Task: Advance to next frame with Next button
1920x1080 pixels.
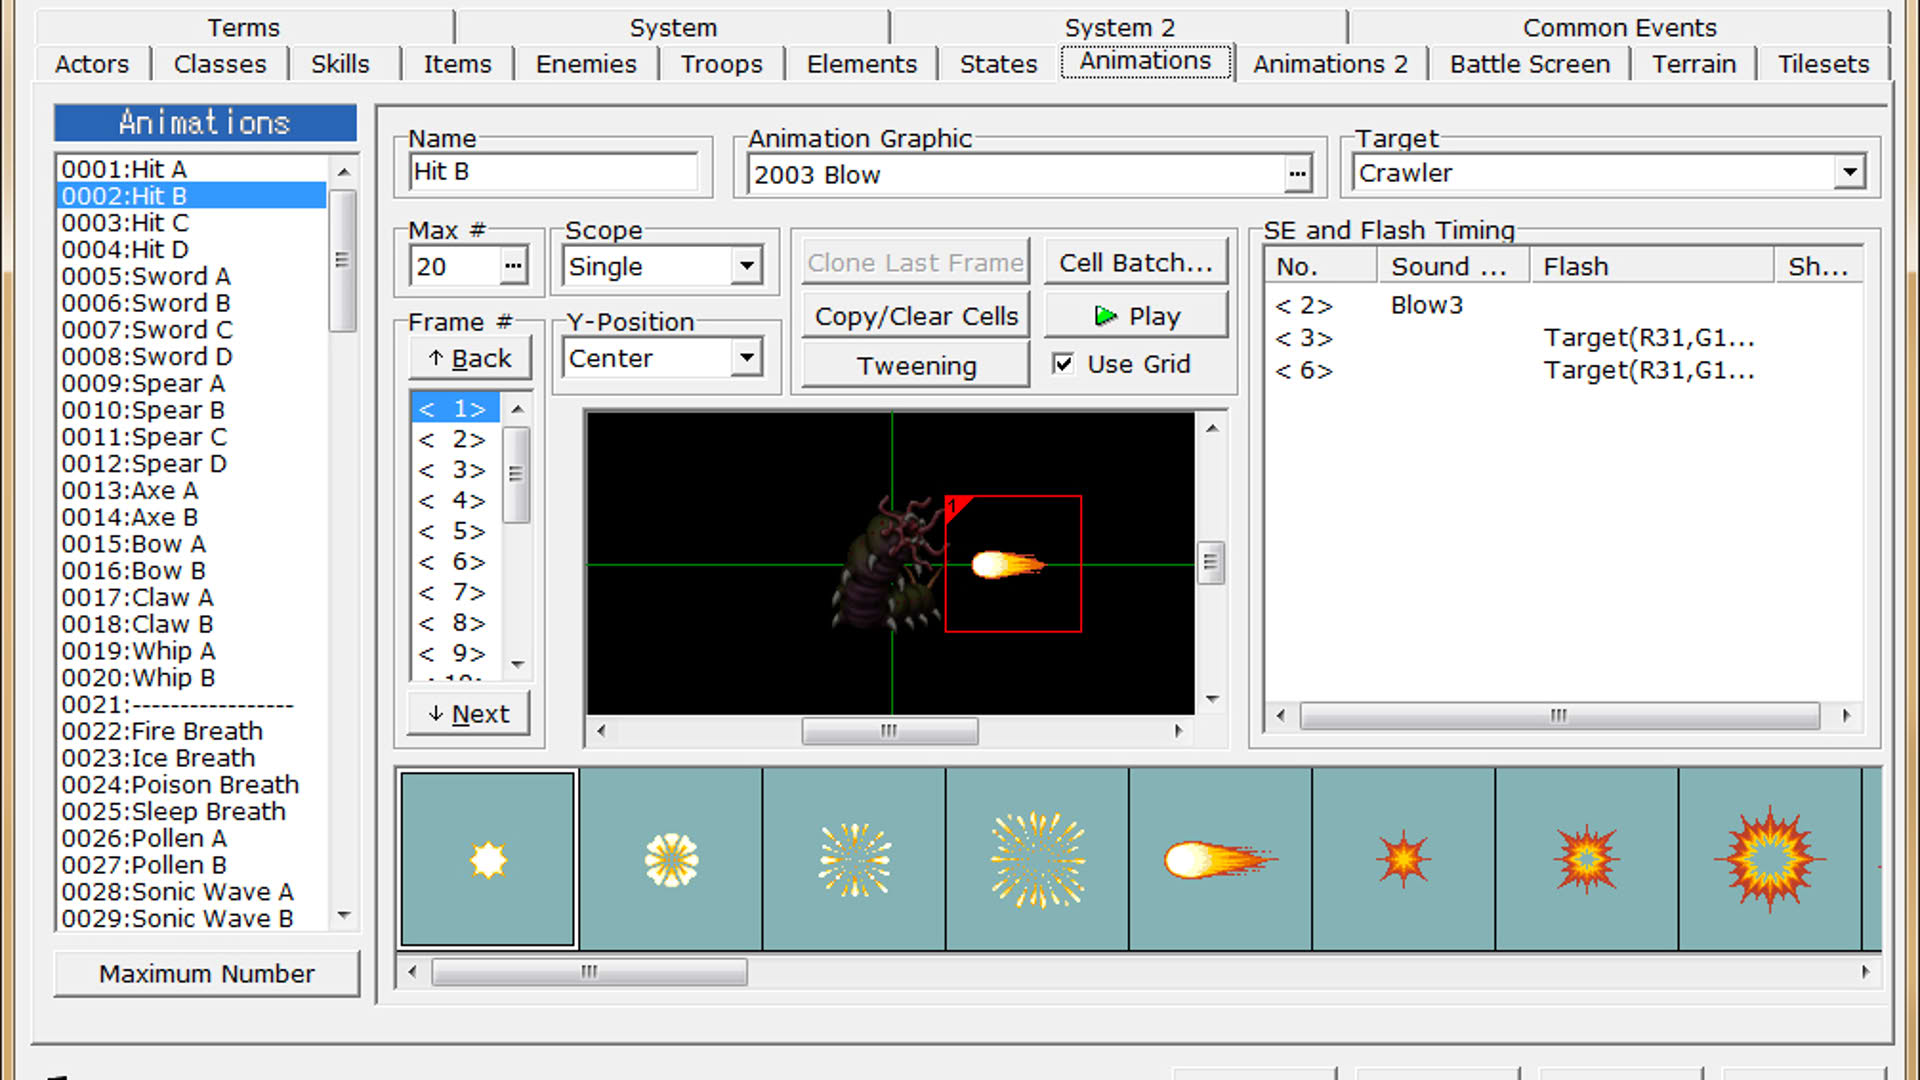Action: coord(469,714)
